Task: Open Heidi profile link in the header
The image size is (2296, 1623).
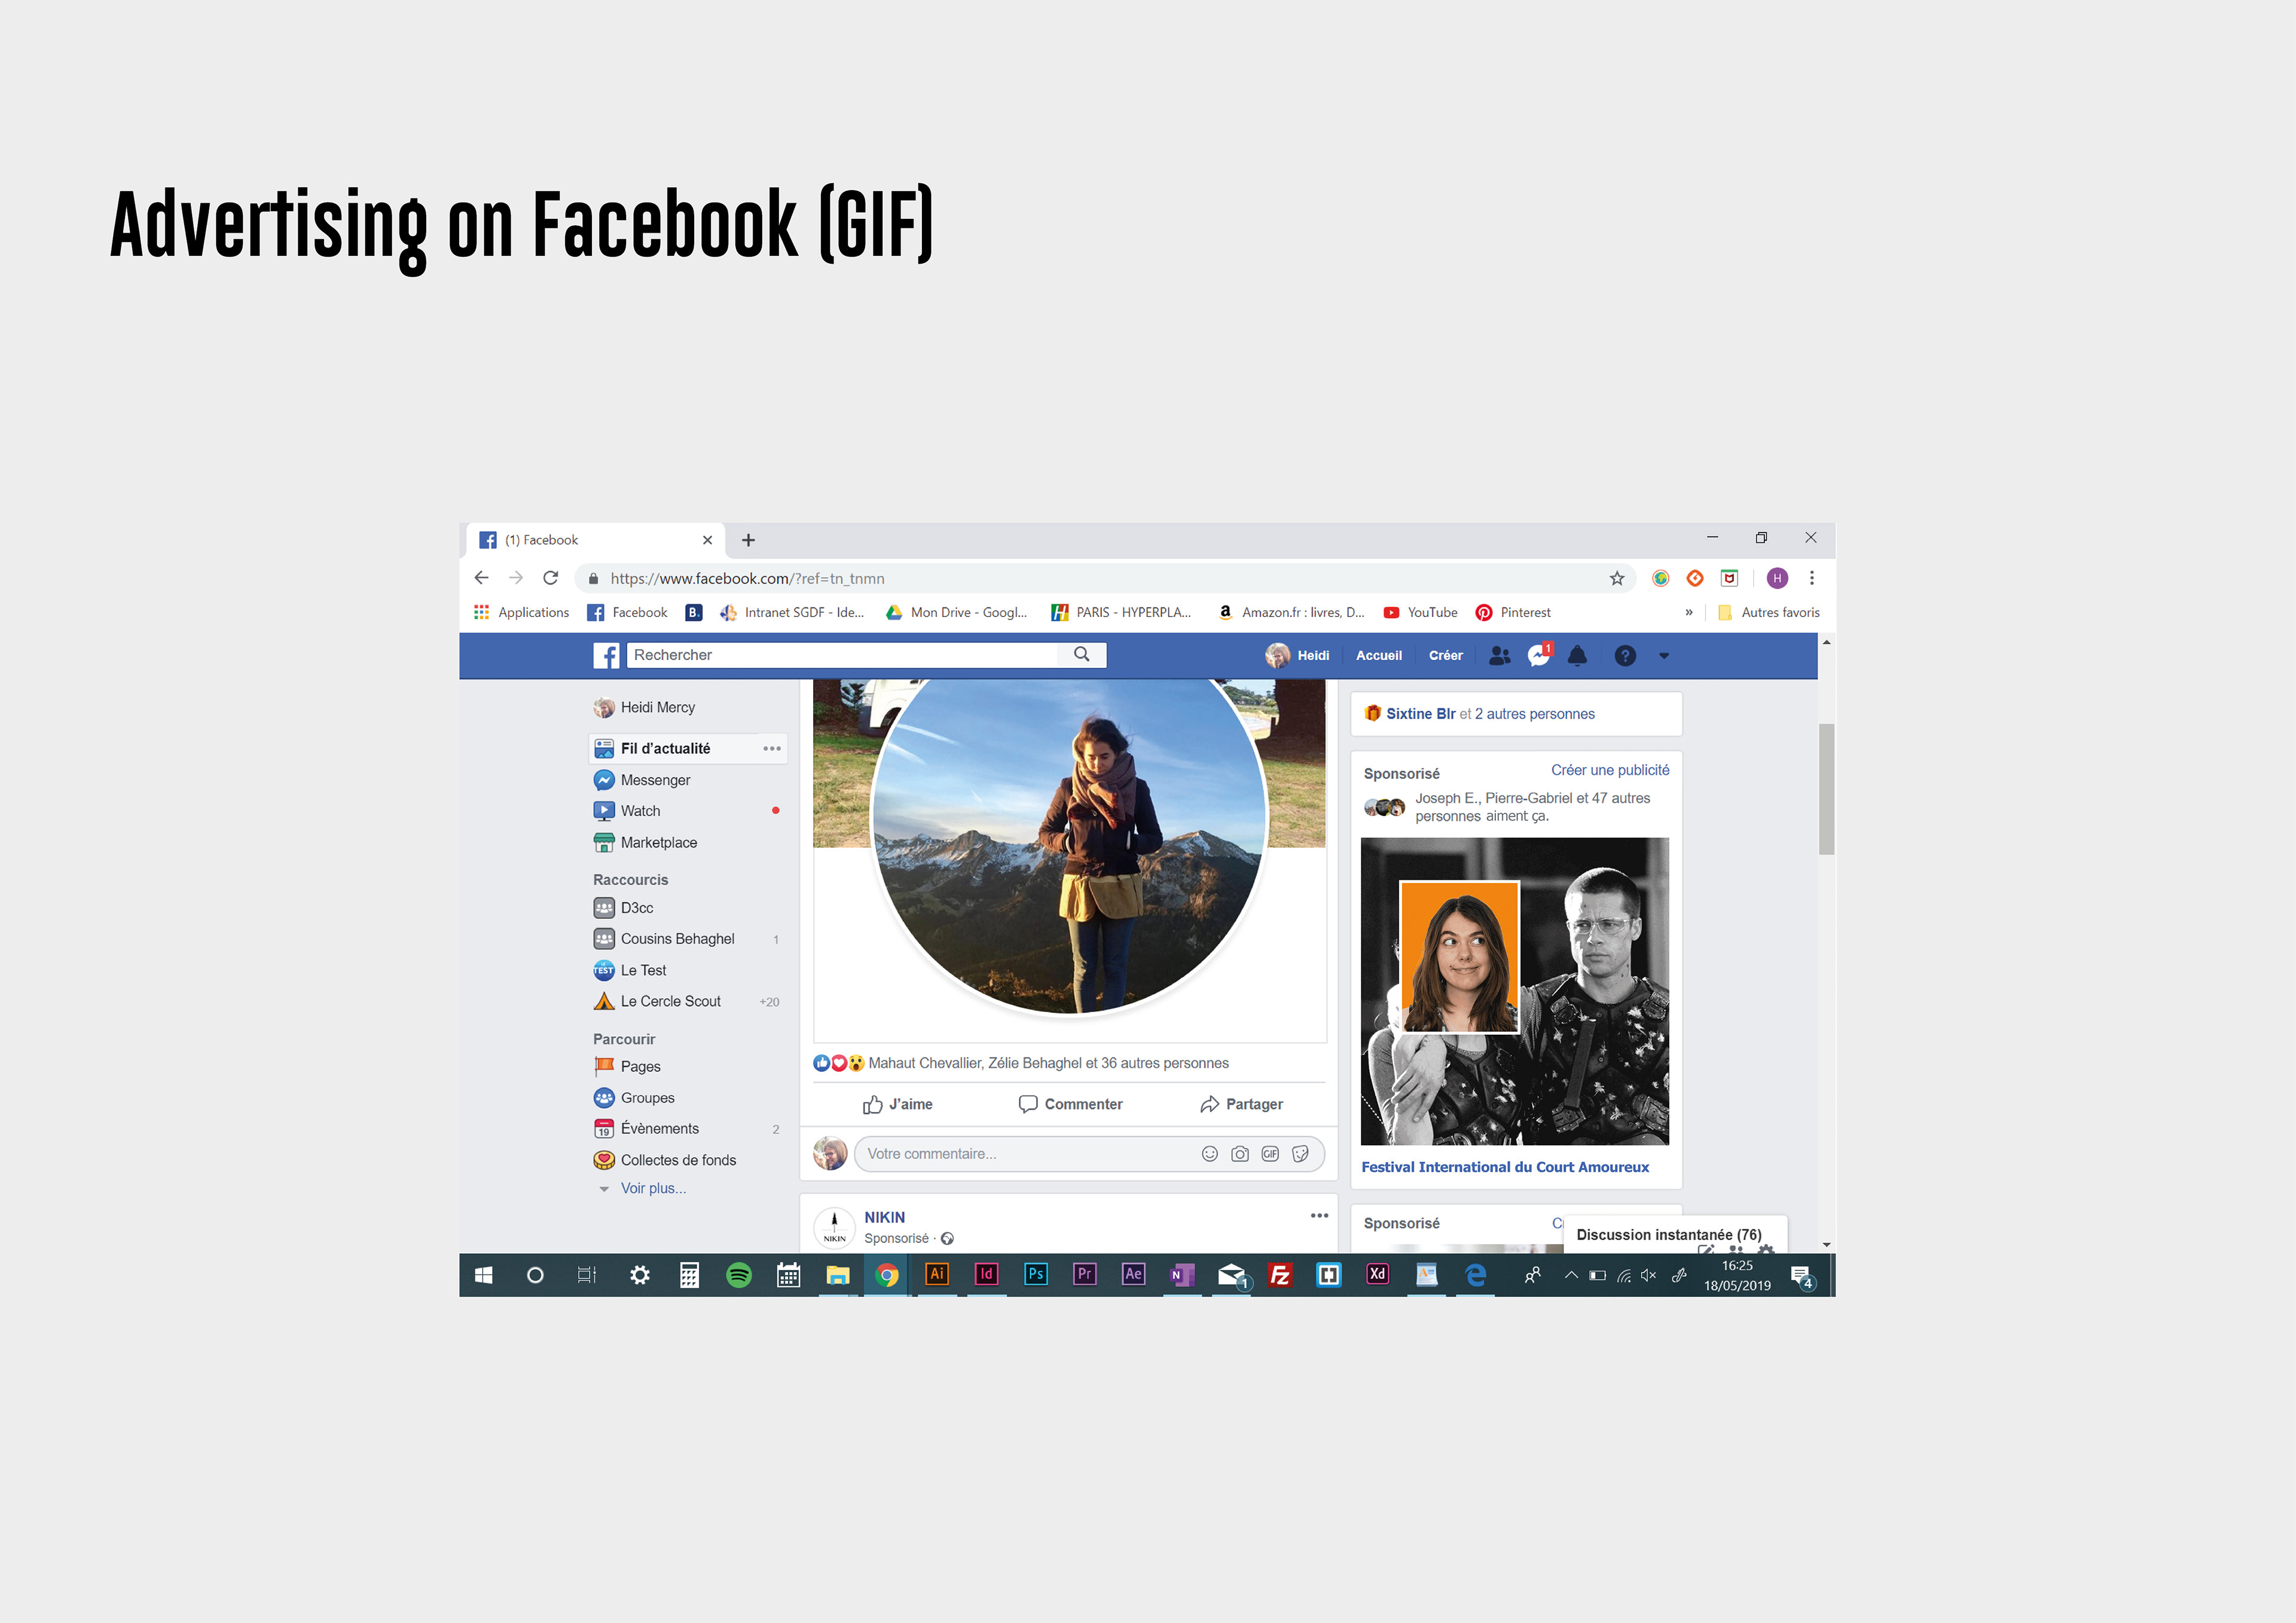Action: click(x=1298, y=655)
